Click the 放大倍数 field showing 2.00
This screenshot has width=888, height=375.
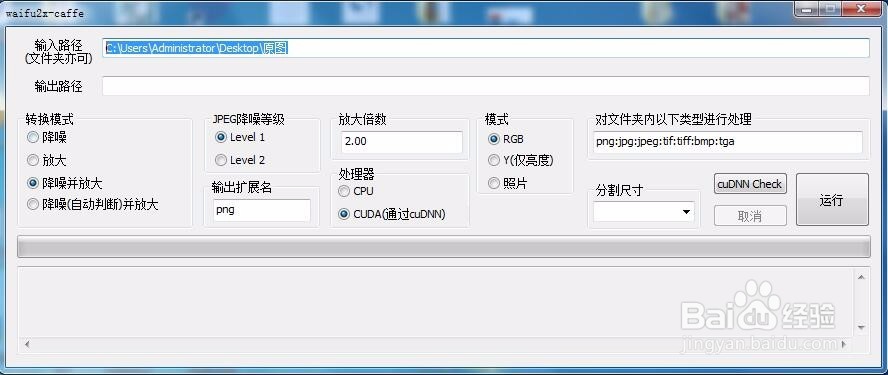click(402, 142)
